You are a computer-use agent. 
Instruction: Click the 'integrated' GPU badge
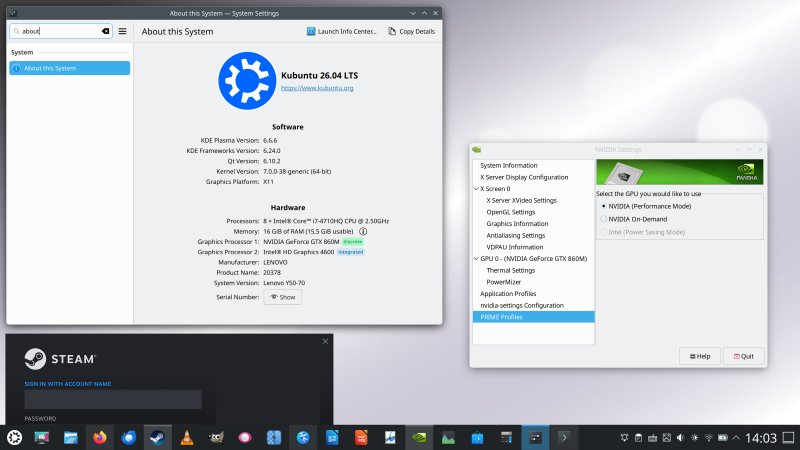point(351,252)
